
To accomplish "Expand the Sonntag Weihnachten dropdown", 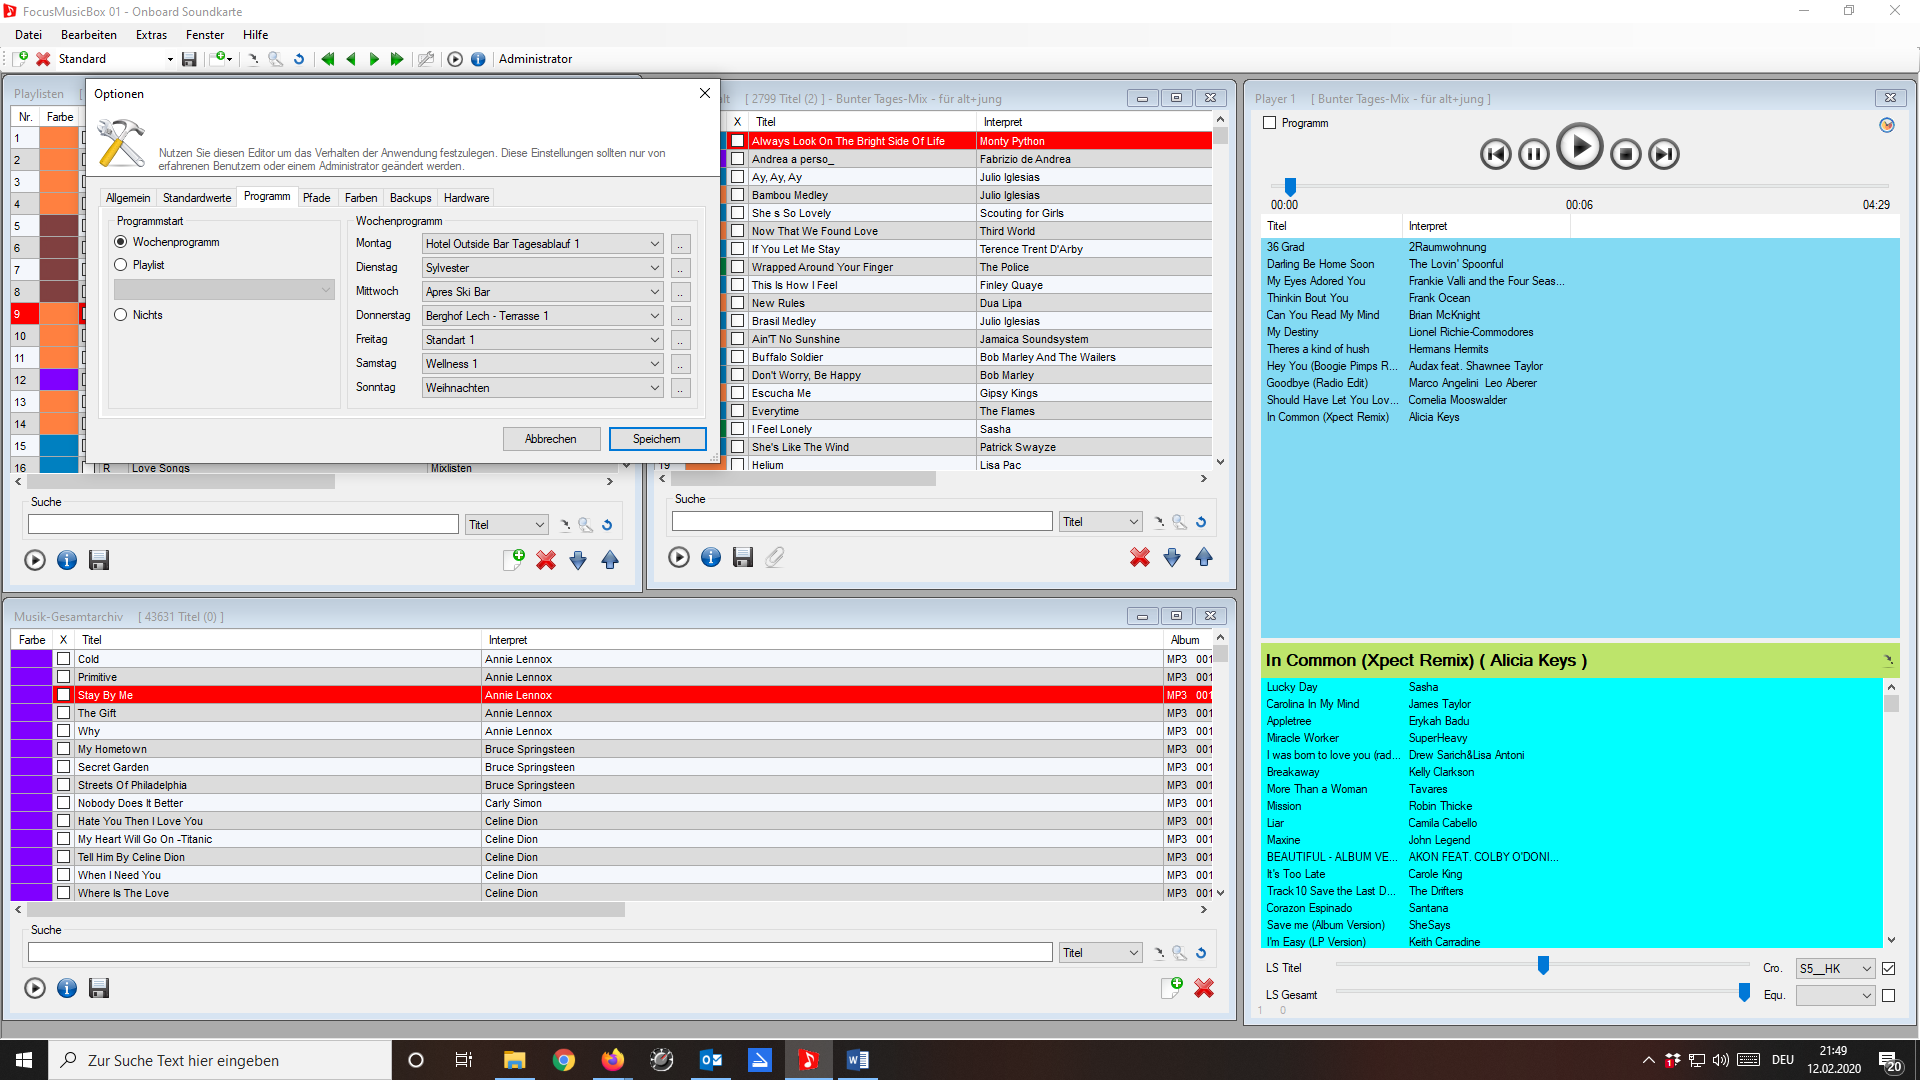I will coord(654,388).
